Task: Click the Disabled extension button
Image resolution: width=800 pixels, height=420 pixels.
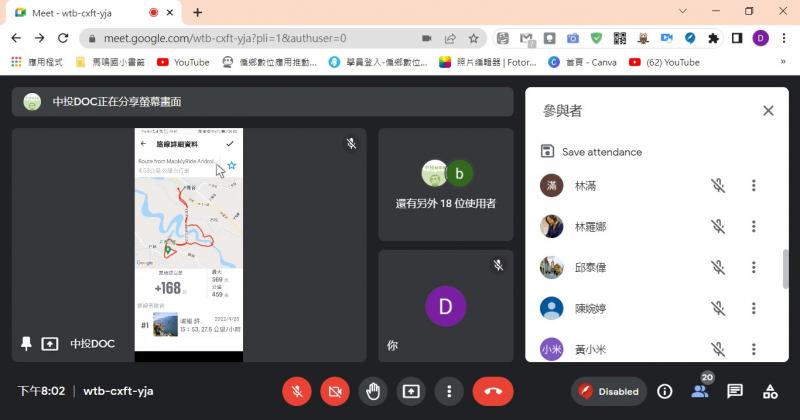Action: 609,391
